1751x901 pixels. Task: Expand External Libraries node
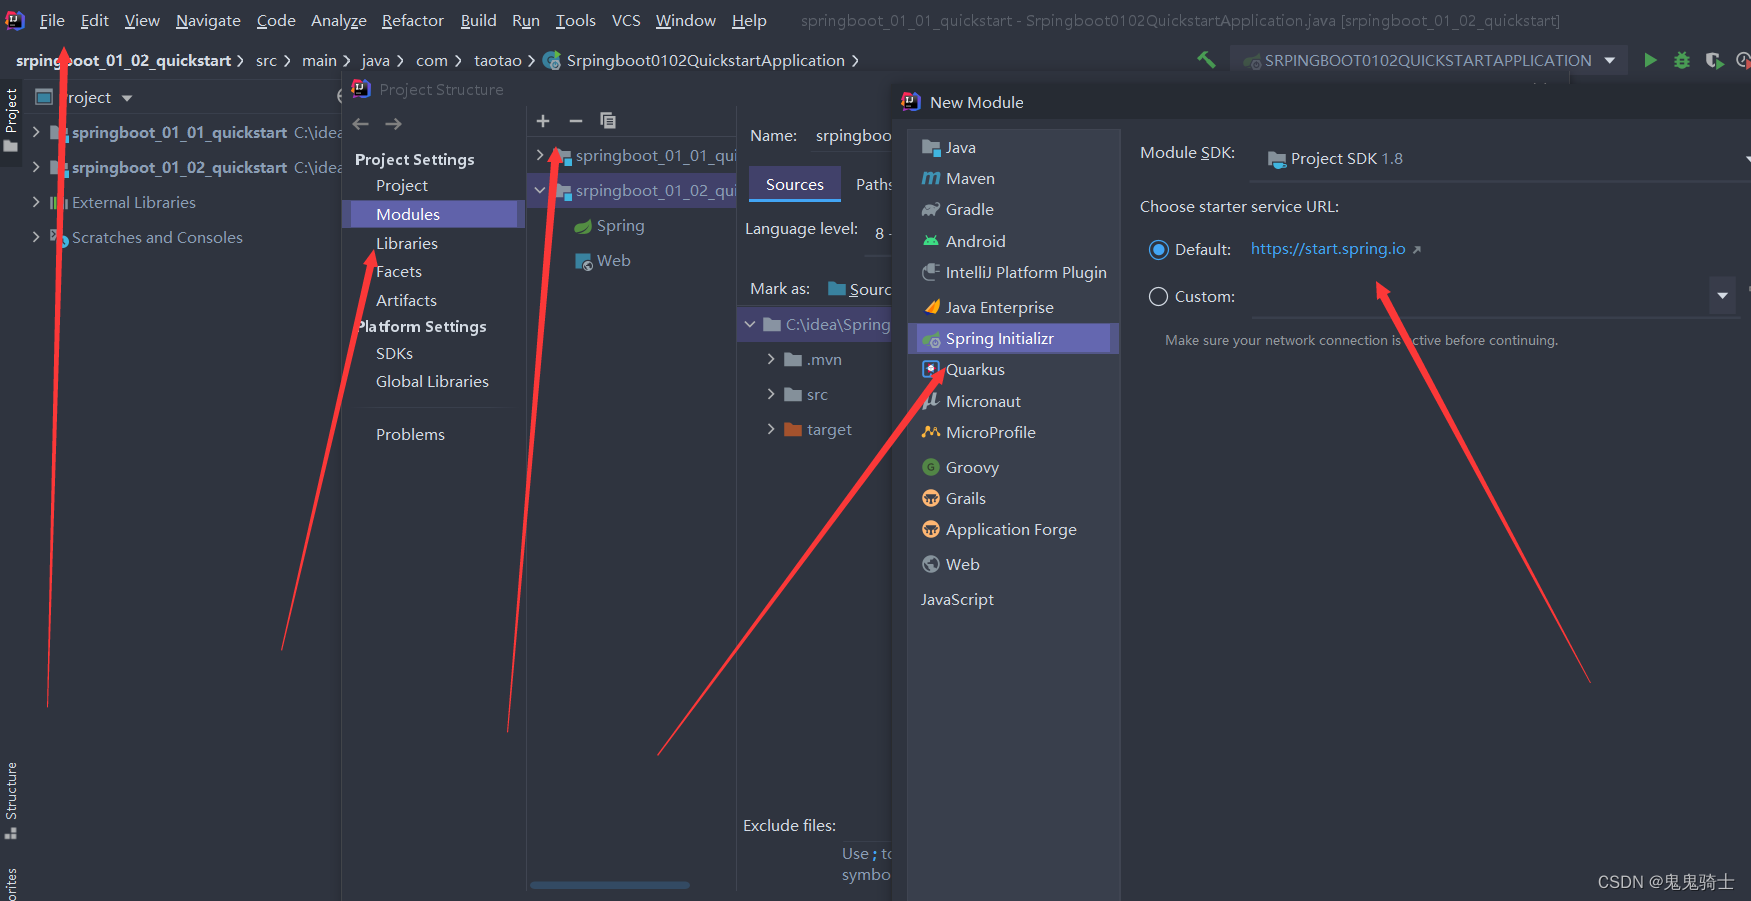36,202
